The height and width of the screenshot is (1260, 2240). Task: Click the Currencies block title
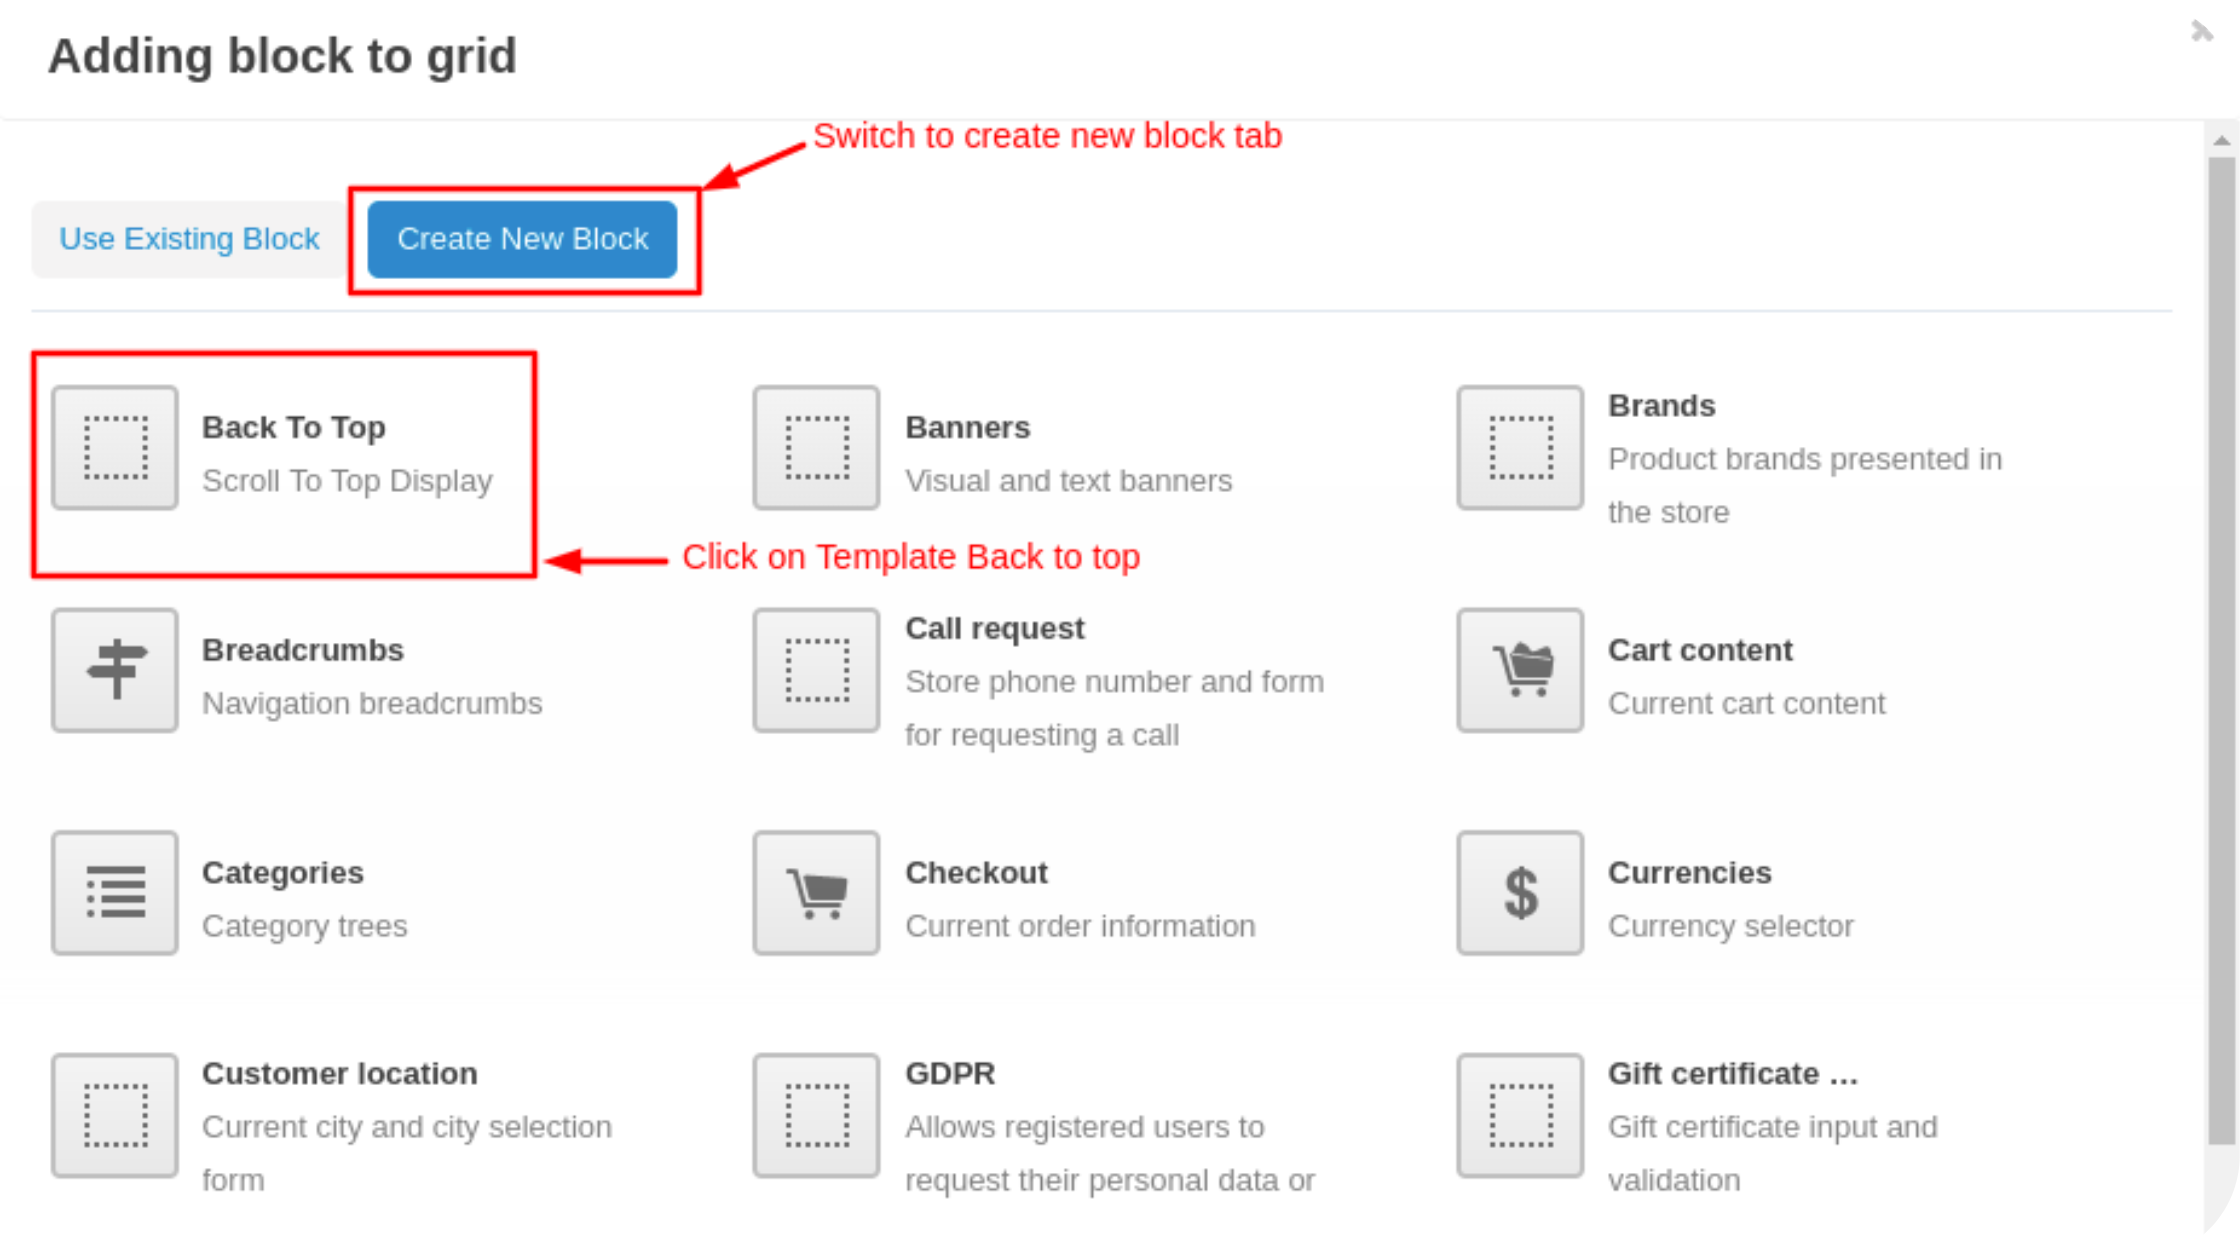pos(1689,873)
